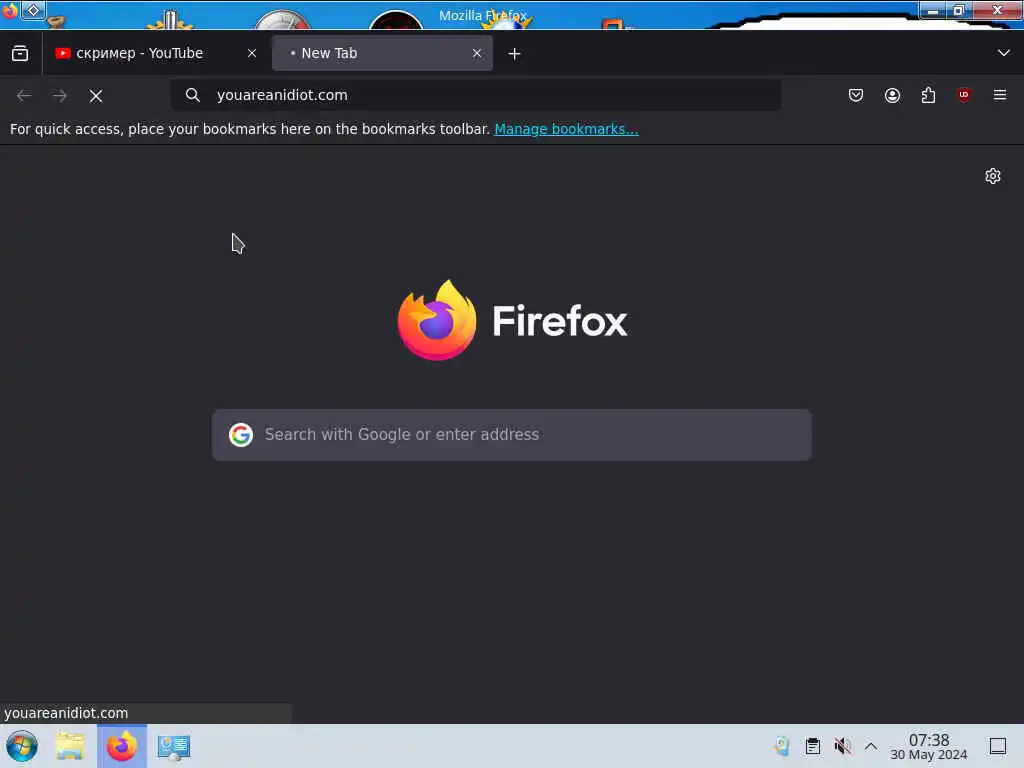Viewport: 1024px width, 768px height.
Task: Stop loading the page with the X button
Action: [96, 96]
